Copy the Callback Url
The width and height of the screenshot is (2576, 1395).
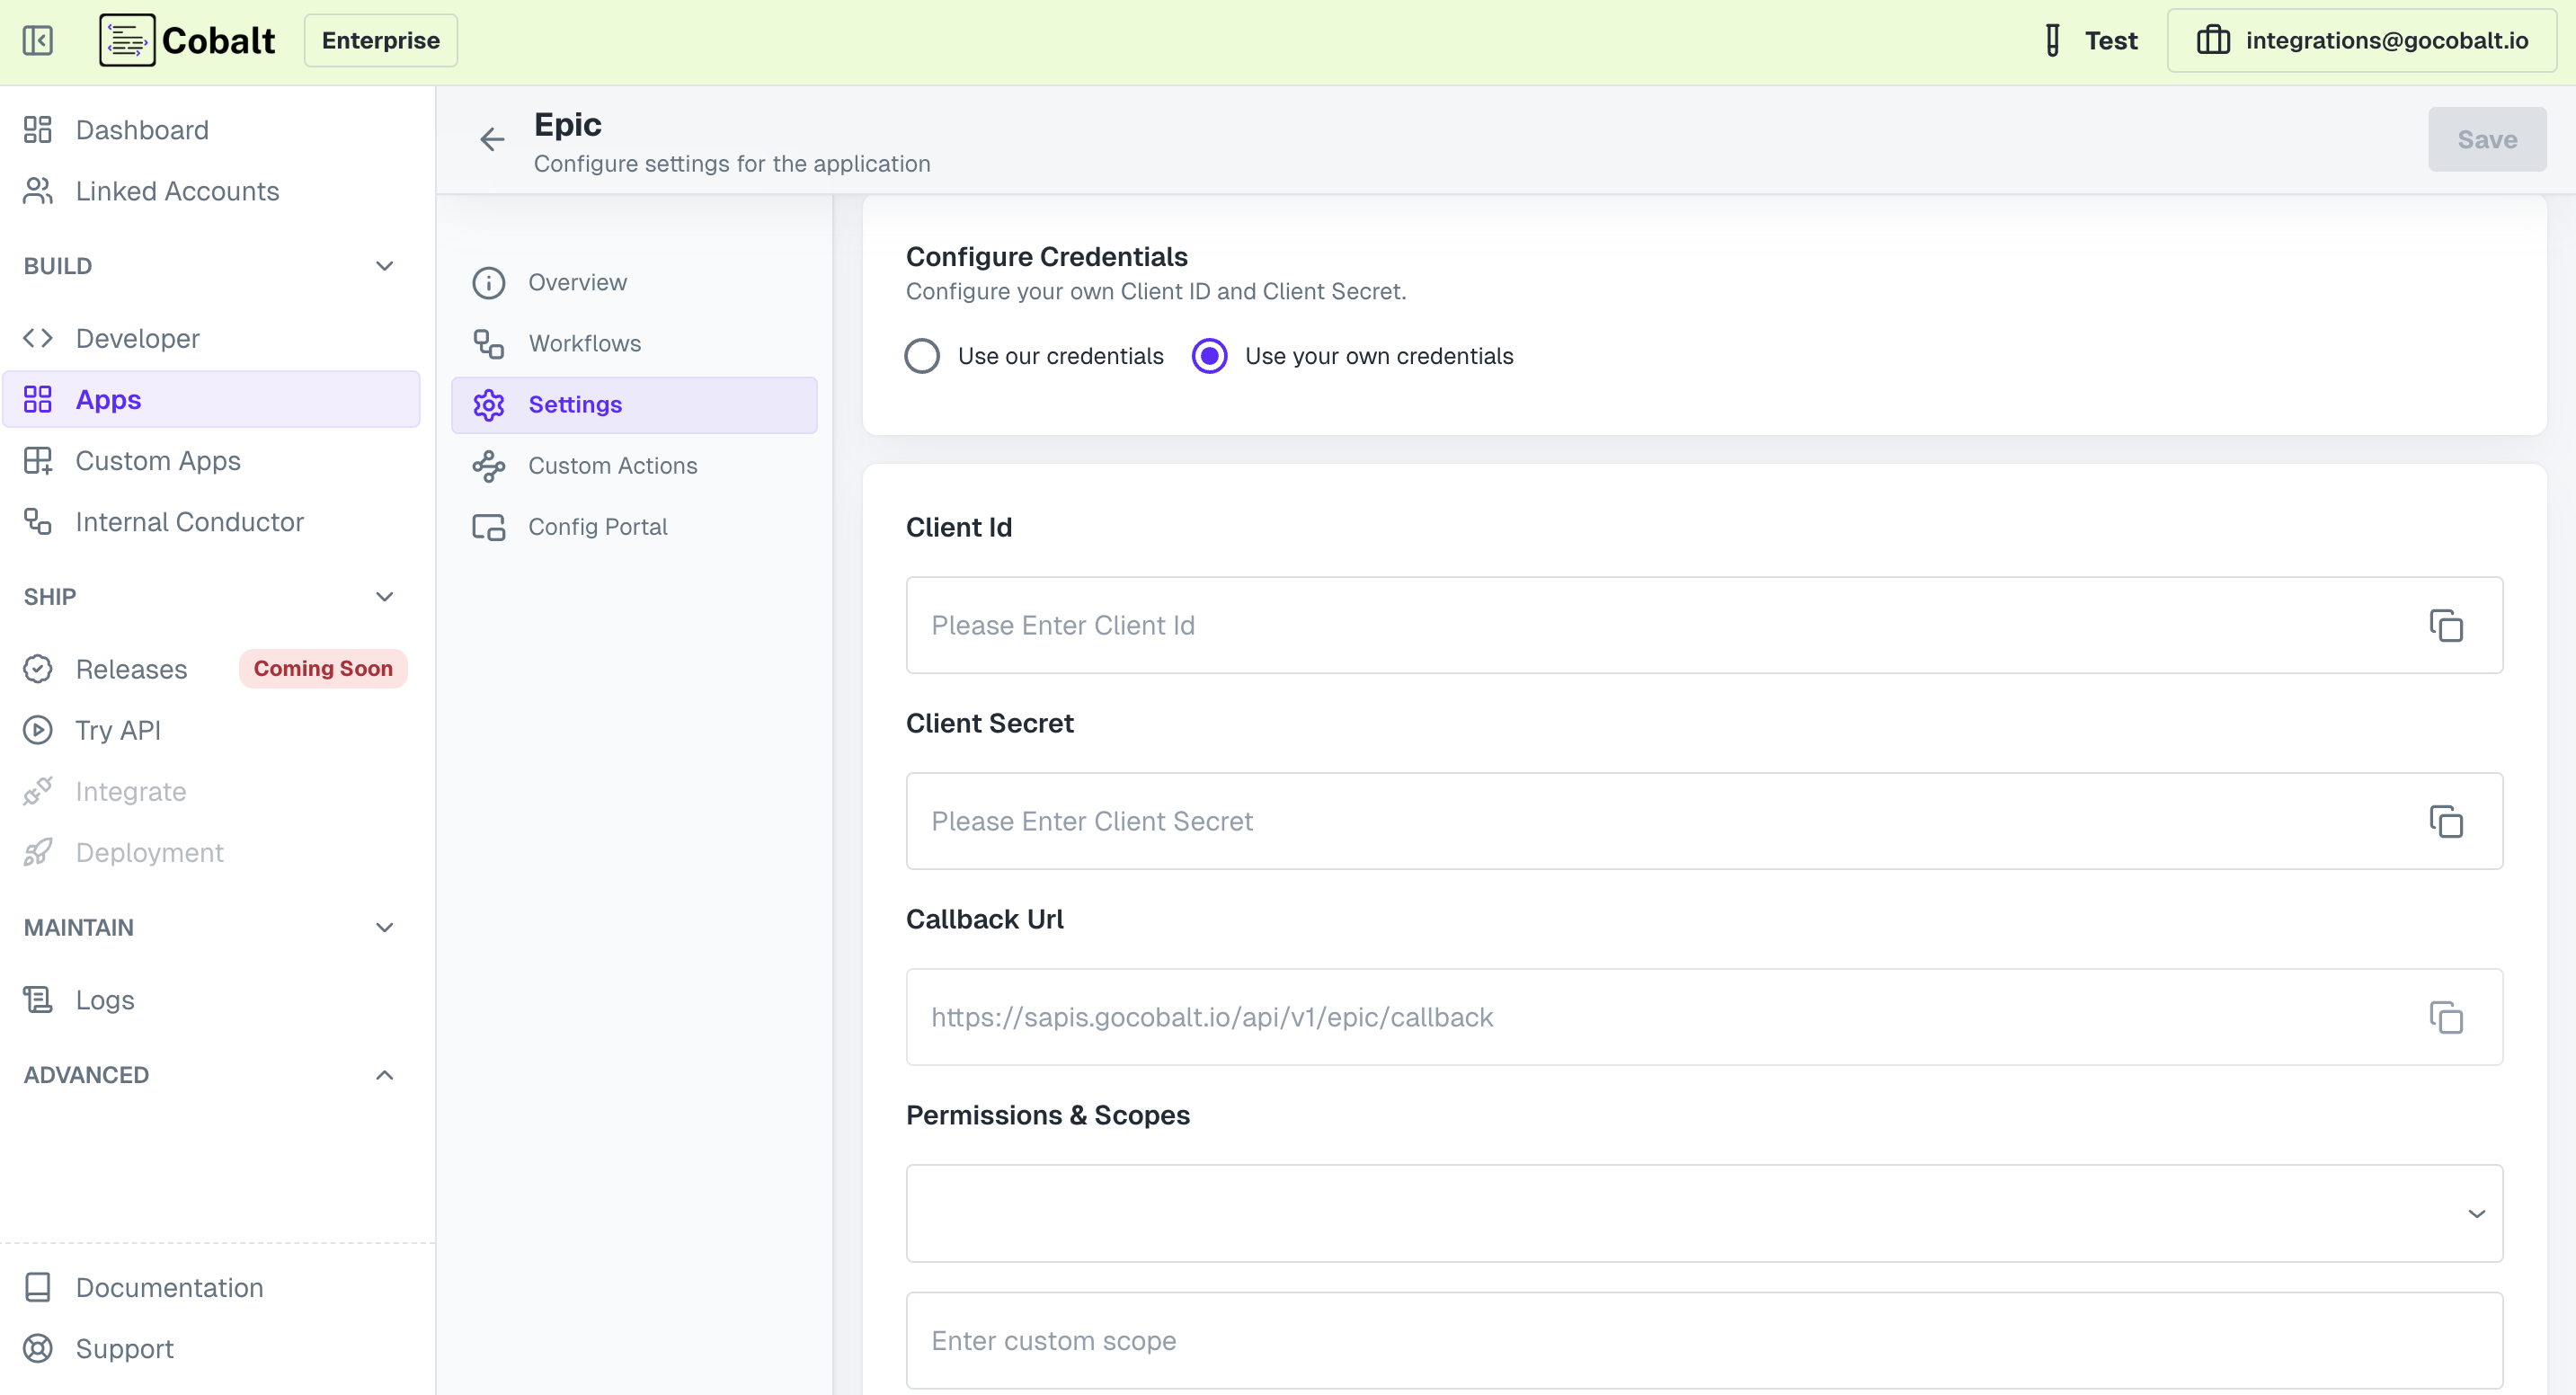point(2447,1016)
